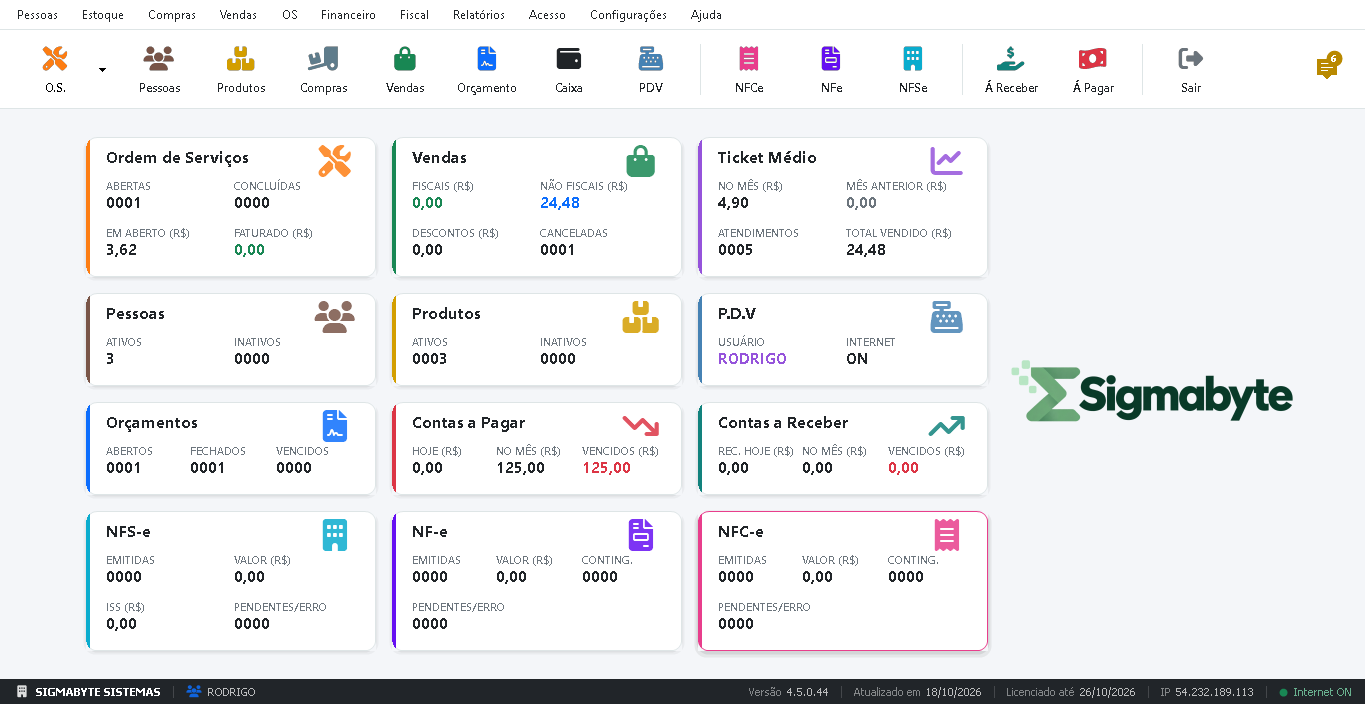1365x704 pixels.
Task: Open the Configurações menu
Action: [x=628, y=15]
